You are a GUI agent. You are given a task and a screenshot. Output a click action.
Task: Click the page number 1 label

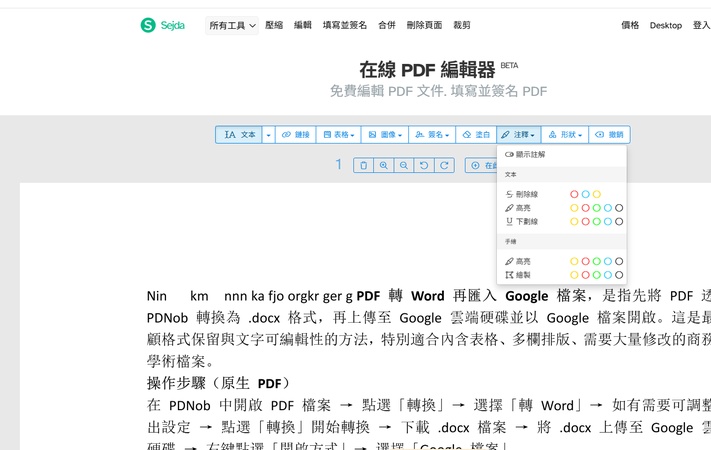click(x=338, y=164)
